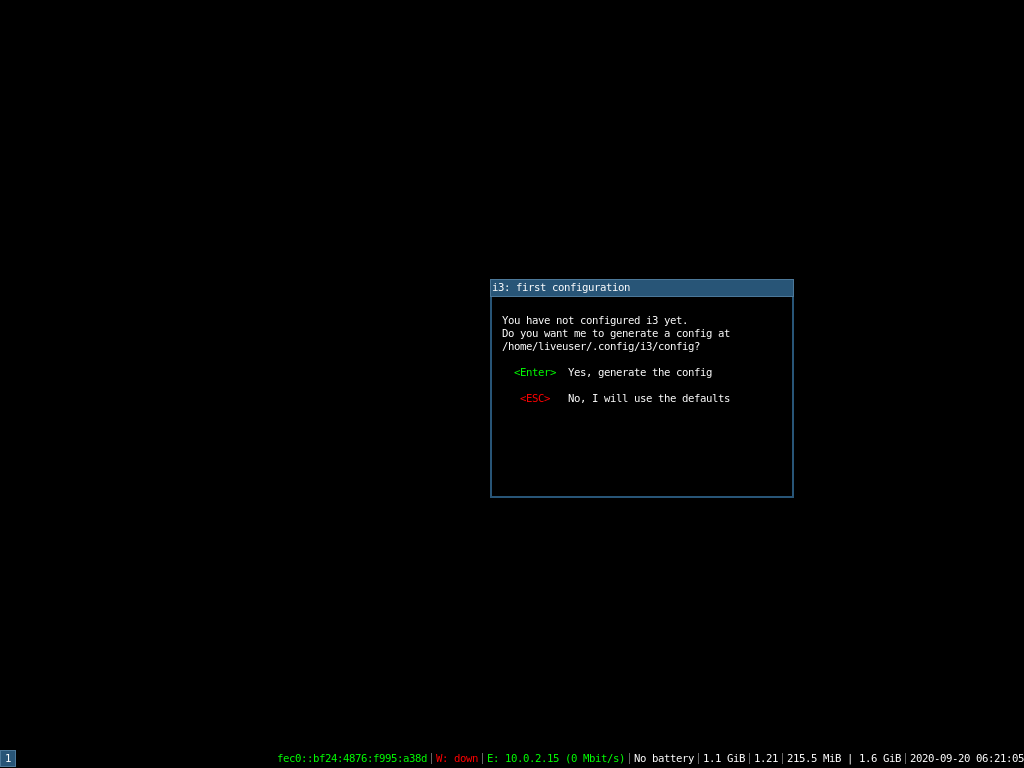Click IPv6 address fec0::bf24:4876:f995:a38d in status bar
Viewport: 1024px width, 768px height.
point(352,758)
